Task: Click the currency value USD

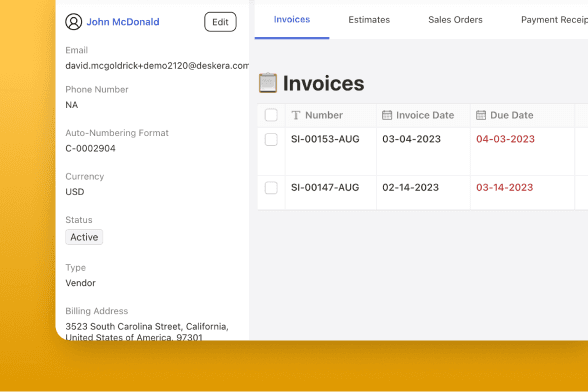Action: pos(75,192)
